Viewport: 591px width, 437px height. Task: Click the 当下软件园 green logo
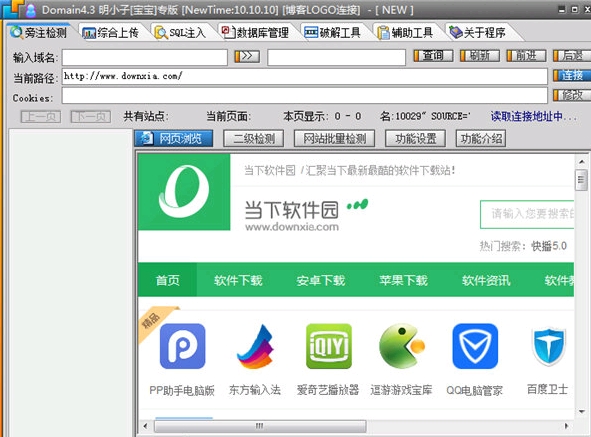click(x=184, y=192)
